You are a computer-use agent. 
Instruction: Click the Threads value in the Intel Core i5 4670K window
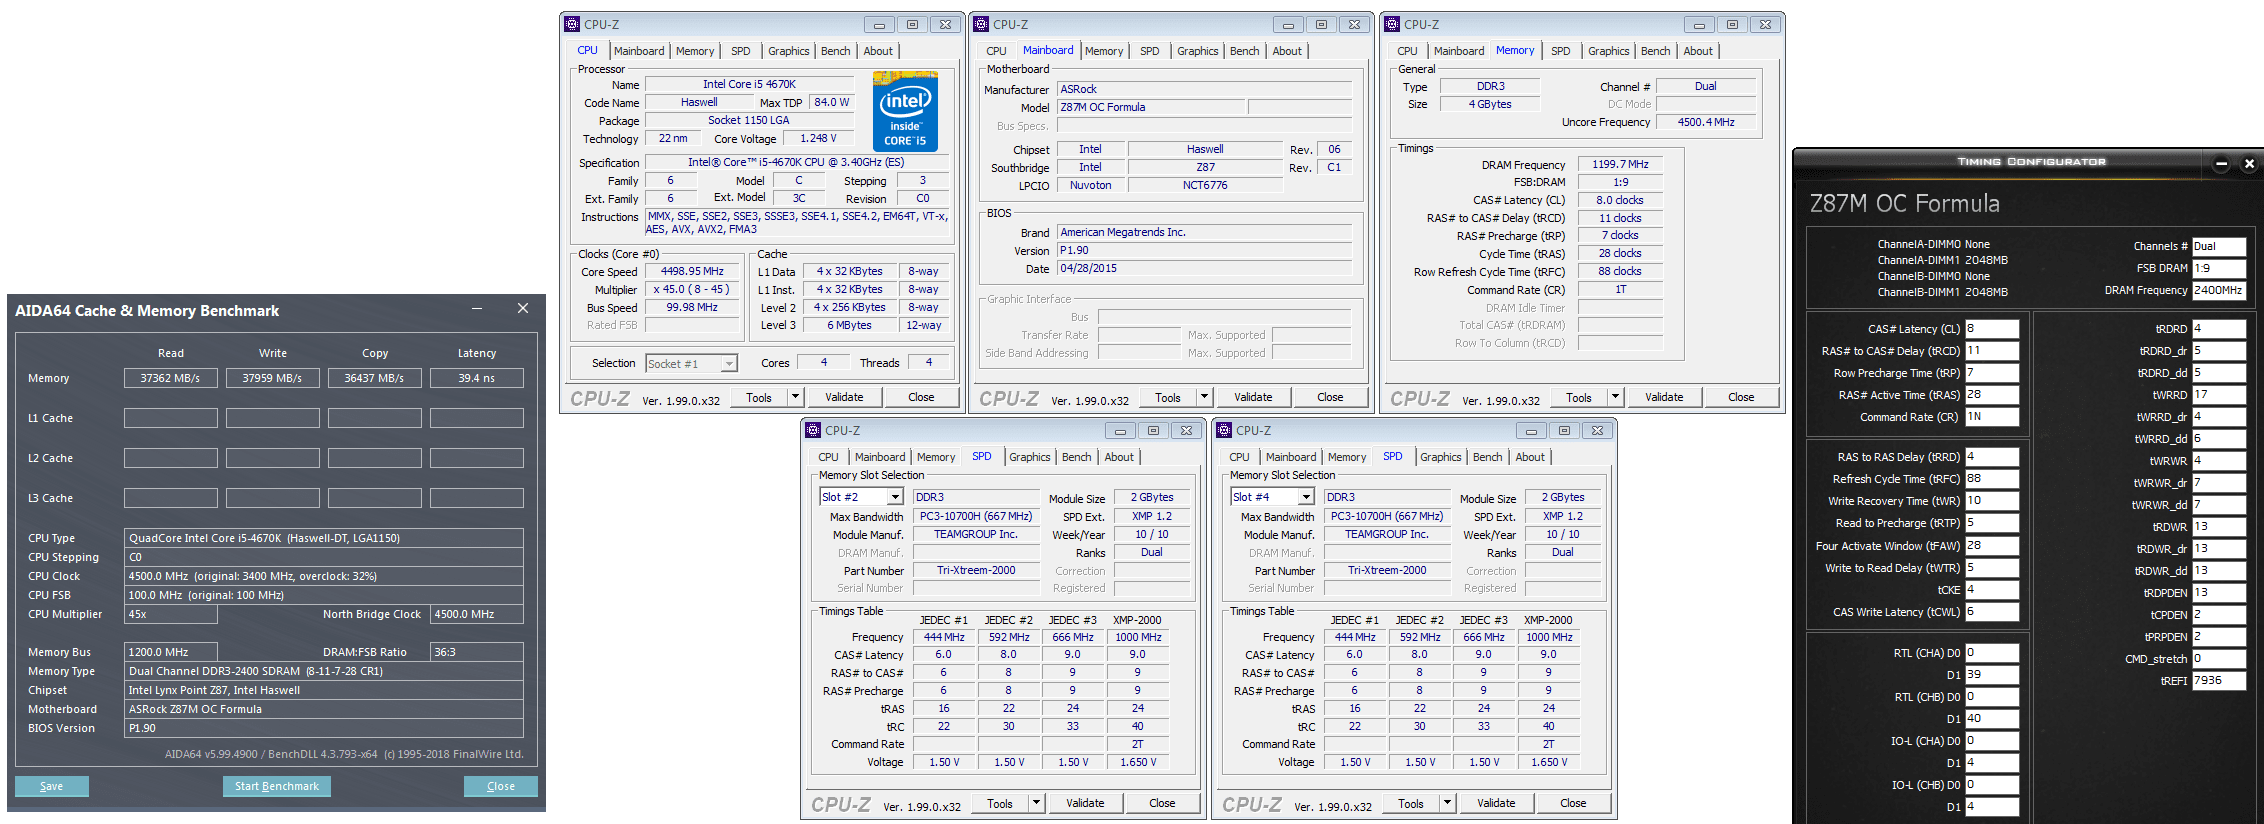point(929,363)
